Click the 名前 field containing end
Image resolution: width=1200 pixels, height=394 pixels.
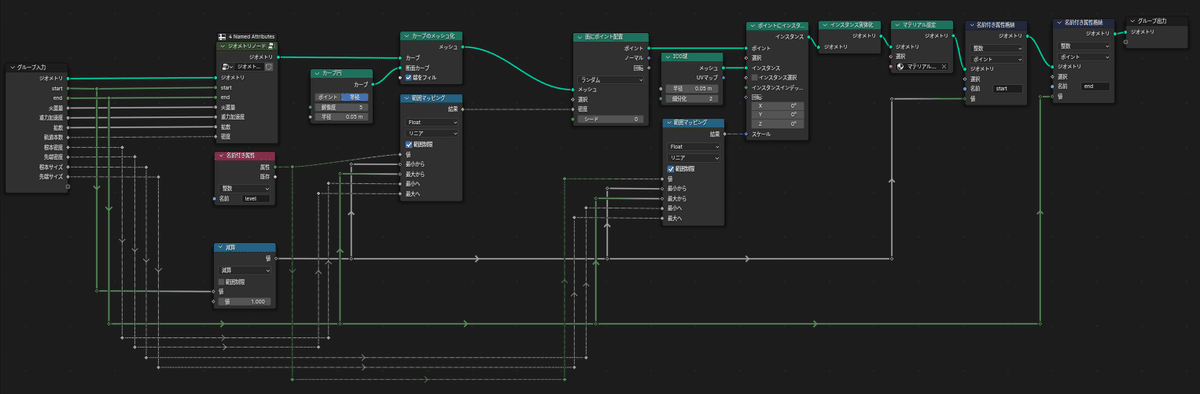tap(1095, 87)
